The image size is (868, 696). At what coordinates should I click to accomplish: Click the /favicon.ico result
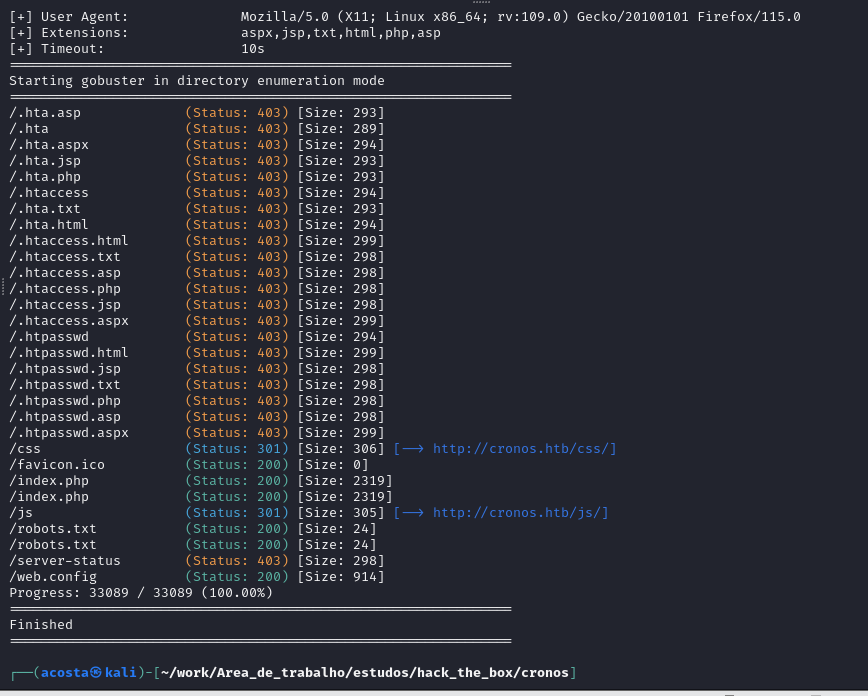click(57, 465)
